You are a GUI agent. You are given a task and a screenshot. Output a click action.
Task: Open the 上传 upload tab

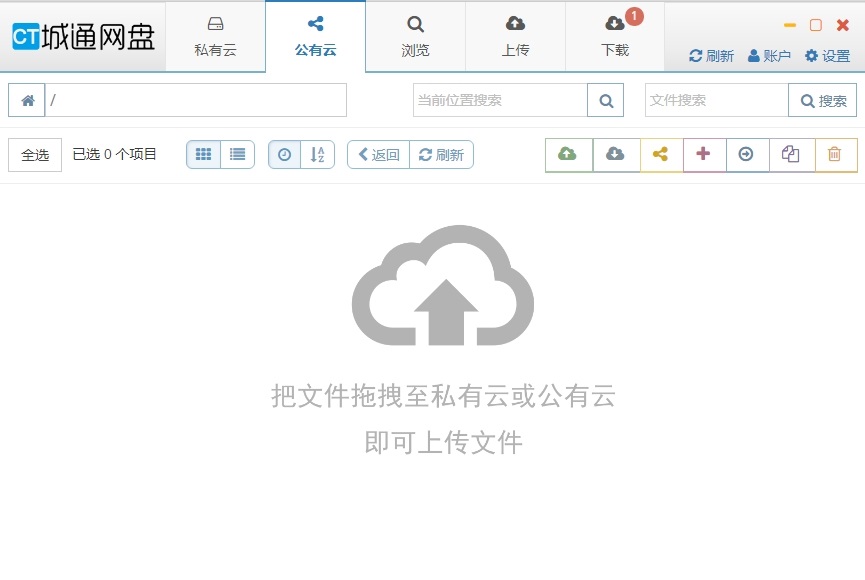click(x=515, y=36)
